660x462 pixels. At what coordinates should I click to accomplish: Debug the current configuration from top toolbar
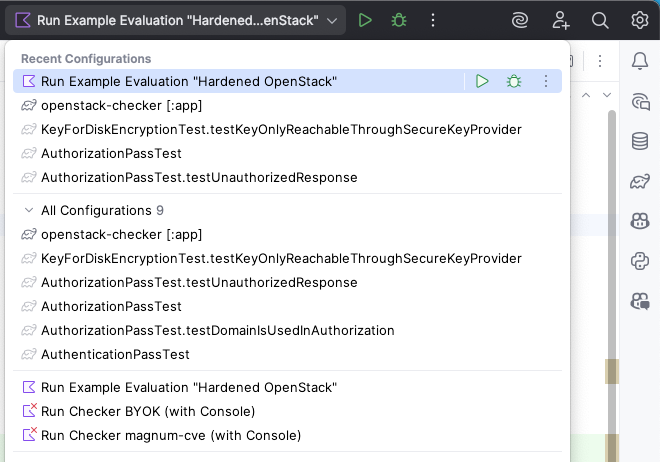tap(399, 20)
